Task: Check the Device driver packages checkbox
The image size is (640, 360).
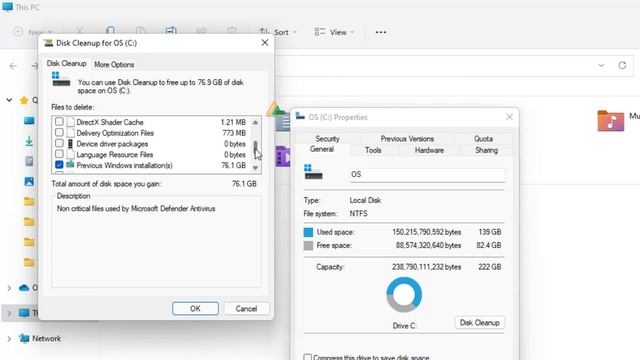Action: [59, 143]
